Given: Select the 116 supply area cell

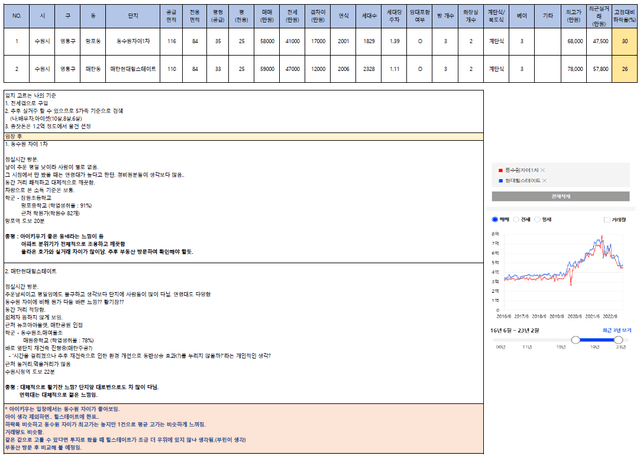Looking at the screenshot, I should coord(171,42).
